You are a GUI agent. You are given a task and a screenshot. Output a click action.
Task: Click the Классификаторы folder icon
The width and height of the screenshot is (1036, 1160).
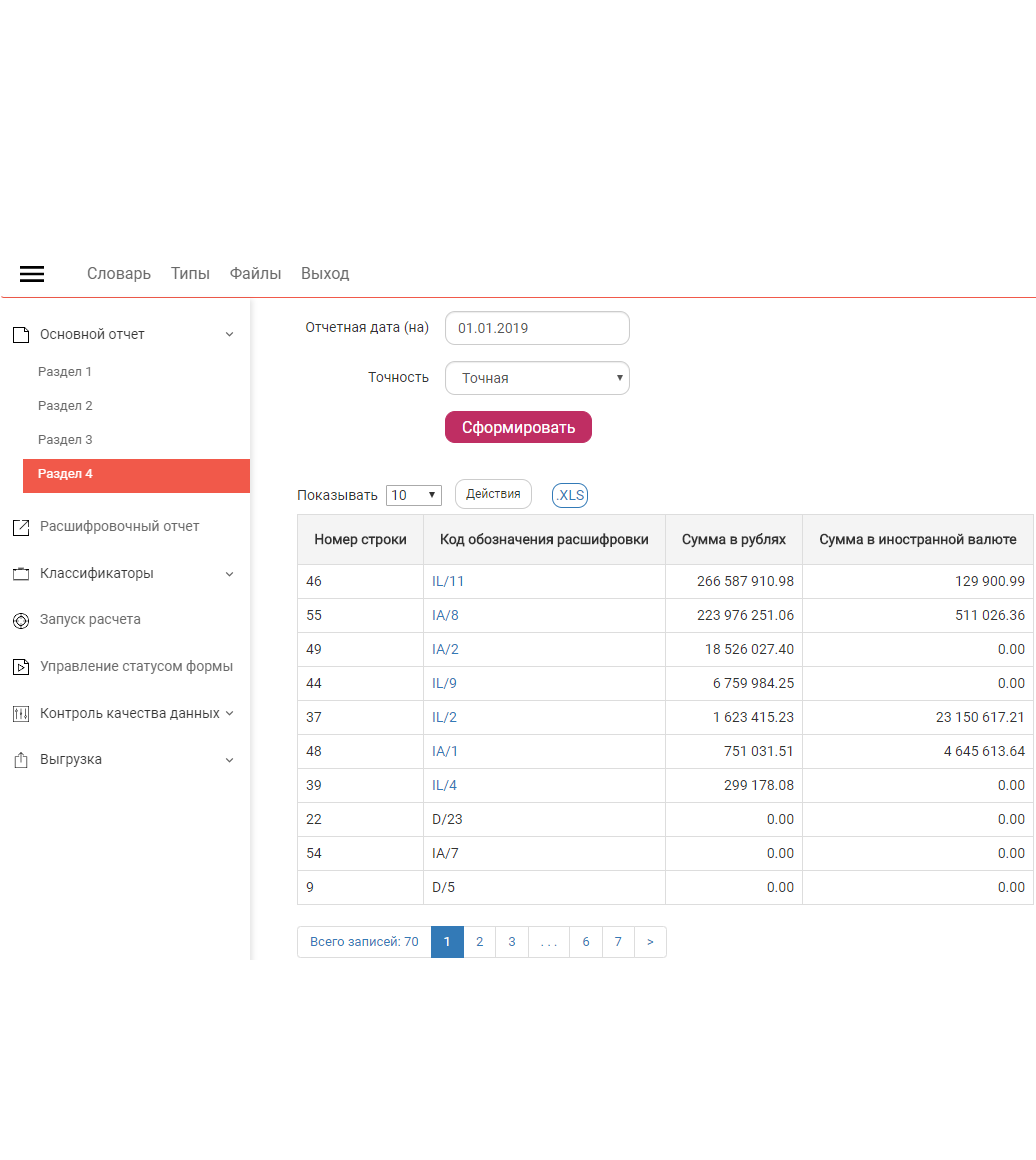tap(20, 574)
